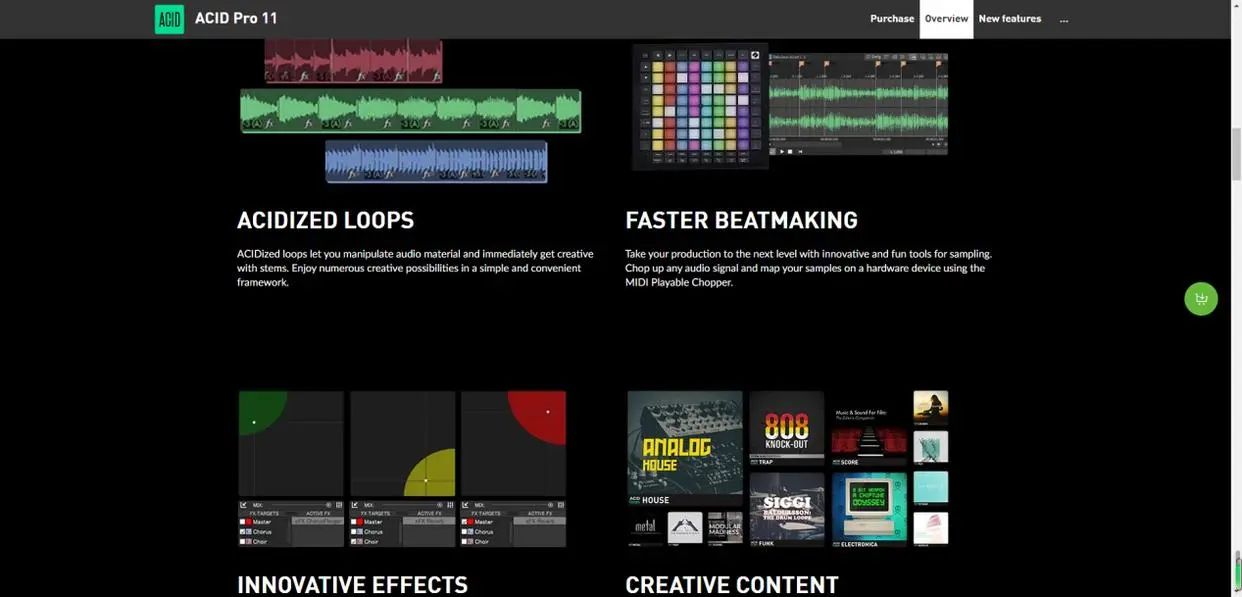Open the floating green shopping cart button
This screenshot has width=1242, height=597.
1201,299
